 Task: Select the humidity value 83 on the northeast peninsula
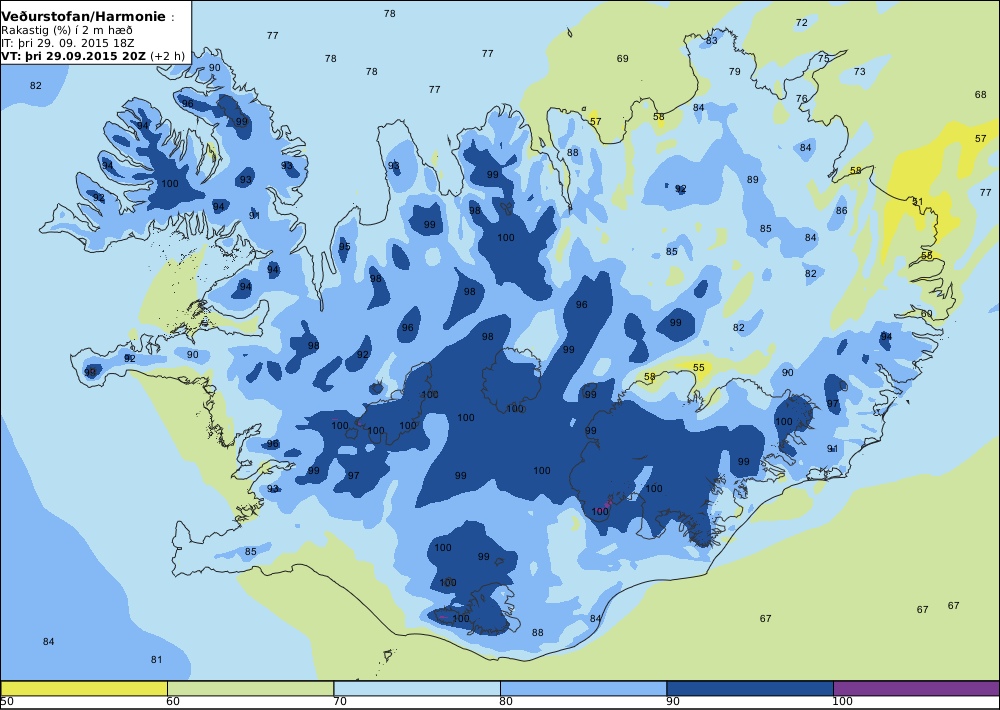point(712,40)
